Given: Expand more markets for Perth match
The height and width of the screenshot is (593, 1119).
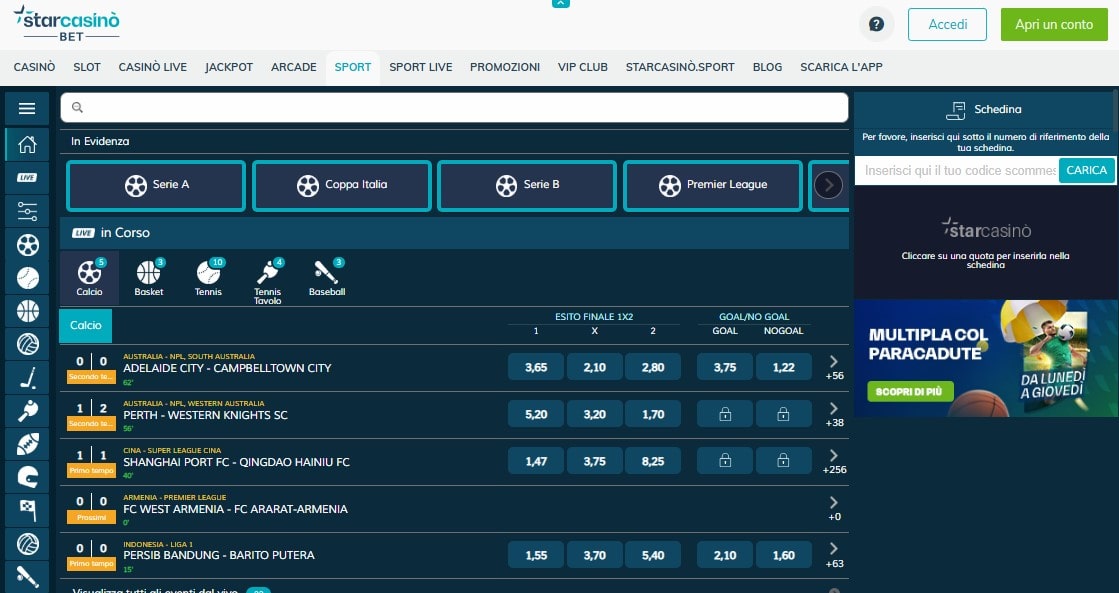Looking at the screenshot, I should [834, 415].
